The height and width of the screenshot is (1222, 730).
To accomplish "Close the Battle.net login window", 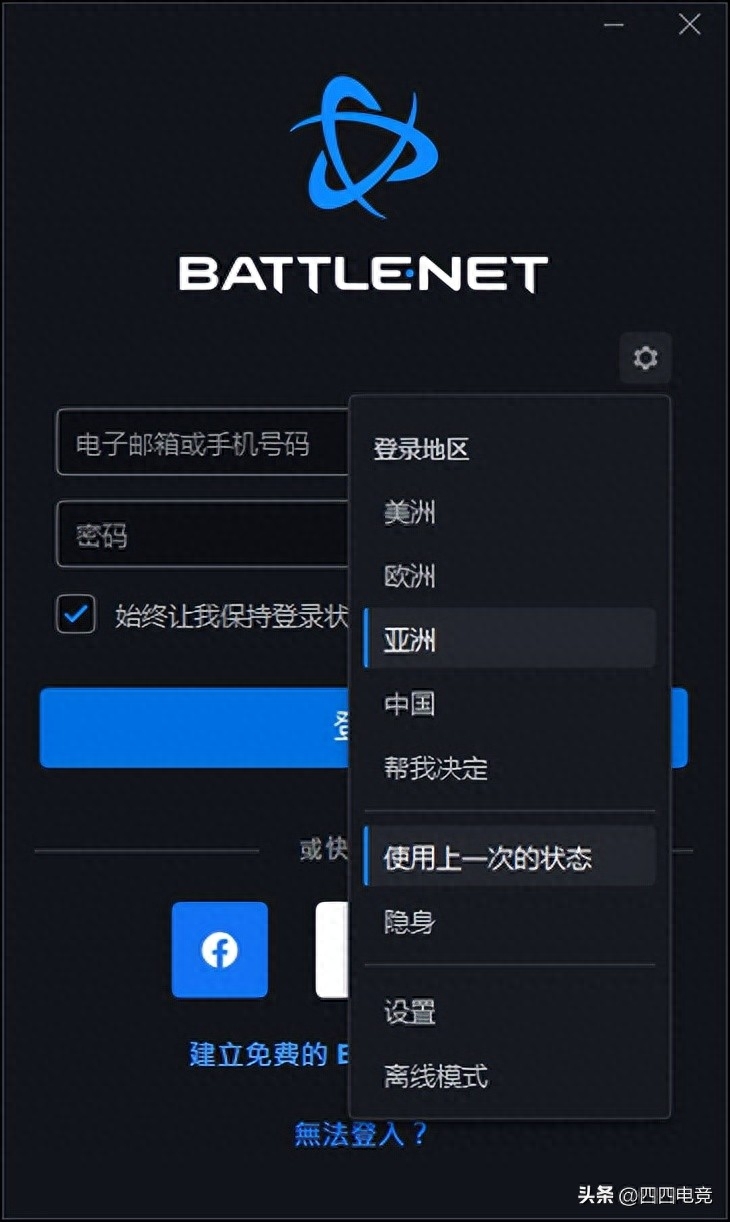I will coord(689,25).
